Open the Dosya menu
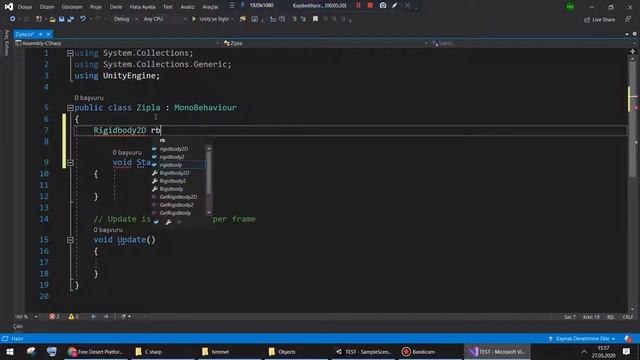This screenshot has height=360, width=640. [x=24, y=7]
